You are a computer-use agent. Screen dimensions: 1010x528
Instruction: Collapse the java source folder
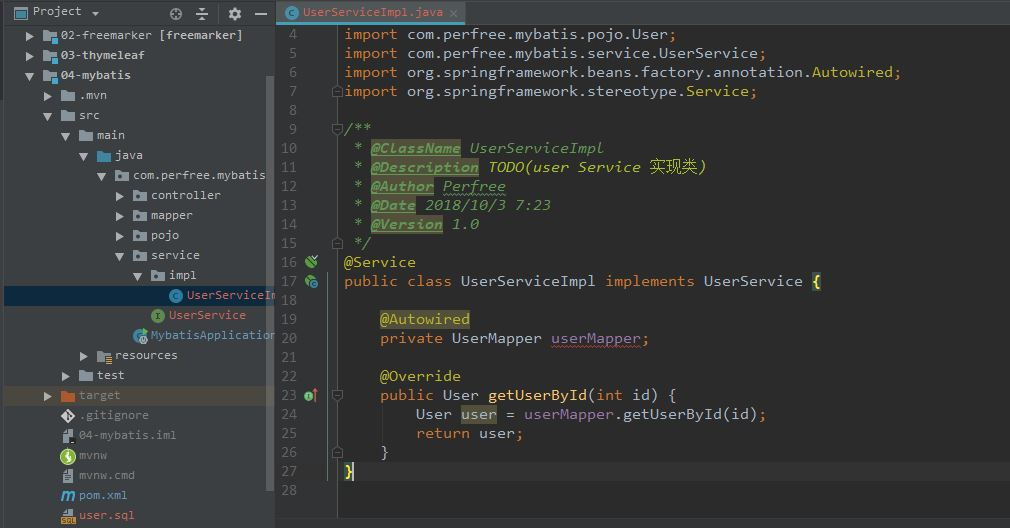point(83,156)
